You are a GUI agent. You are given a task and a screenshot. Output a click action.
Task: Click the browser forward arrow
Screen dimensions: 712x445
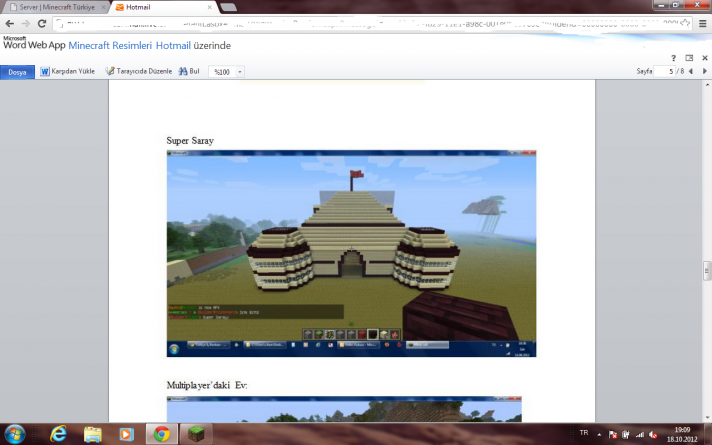tap(25, 24)
